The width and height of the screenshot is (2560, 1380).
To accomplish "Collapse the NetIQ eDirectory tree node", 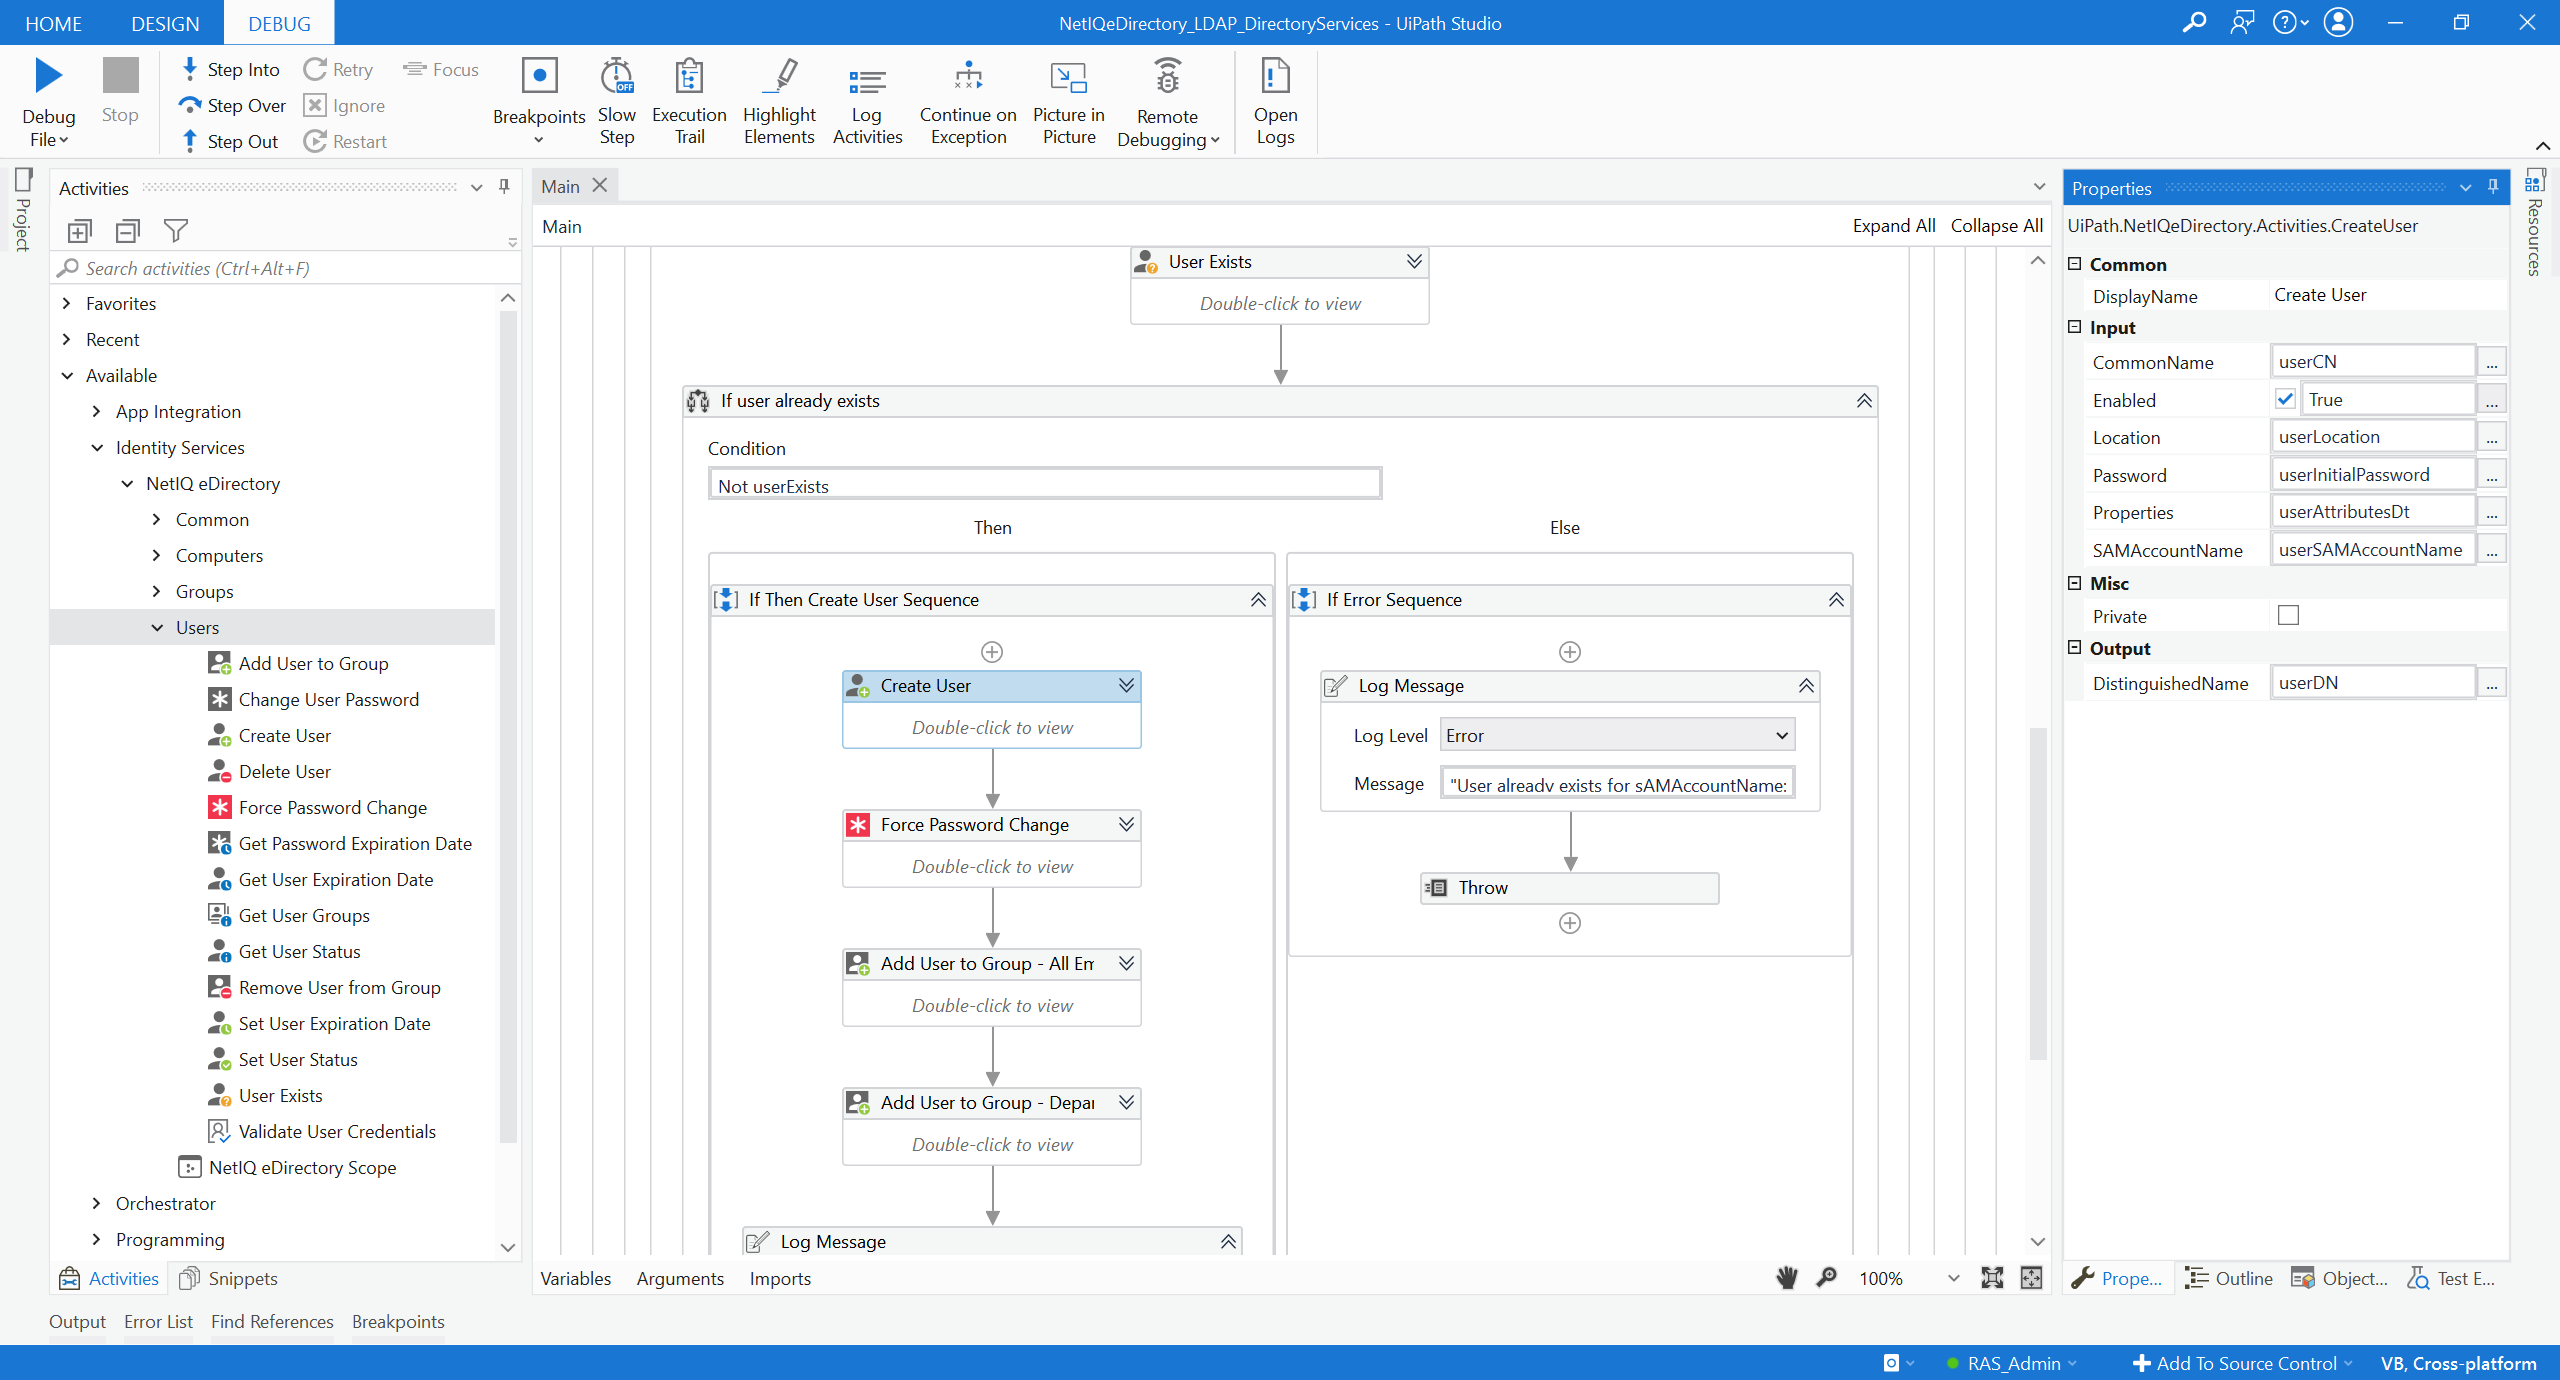I will pyautogui.click(x=127, y=483).
